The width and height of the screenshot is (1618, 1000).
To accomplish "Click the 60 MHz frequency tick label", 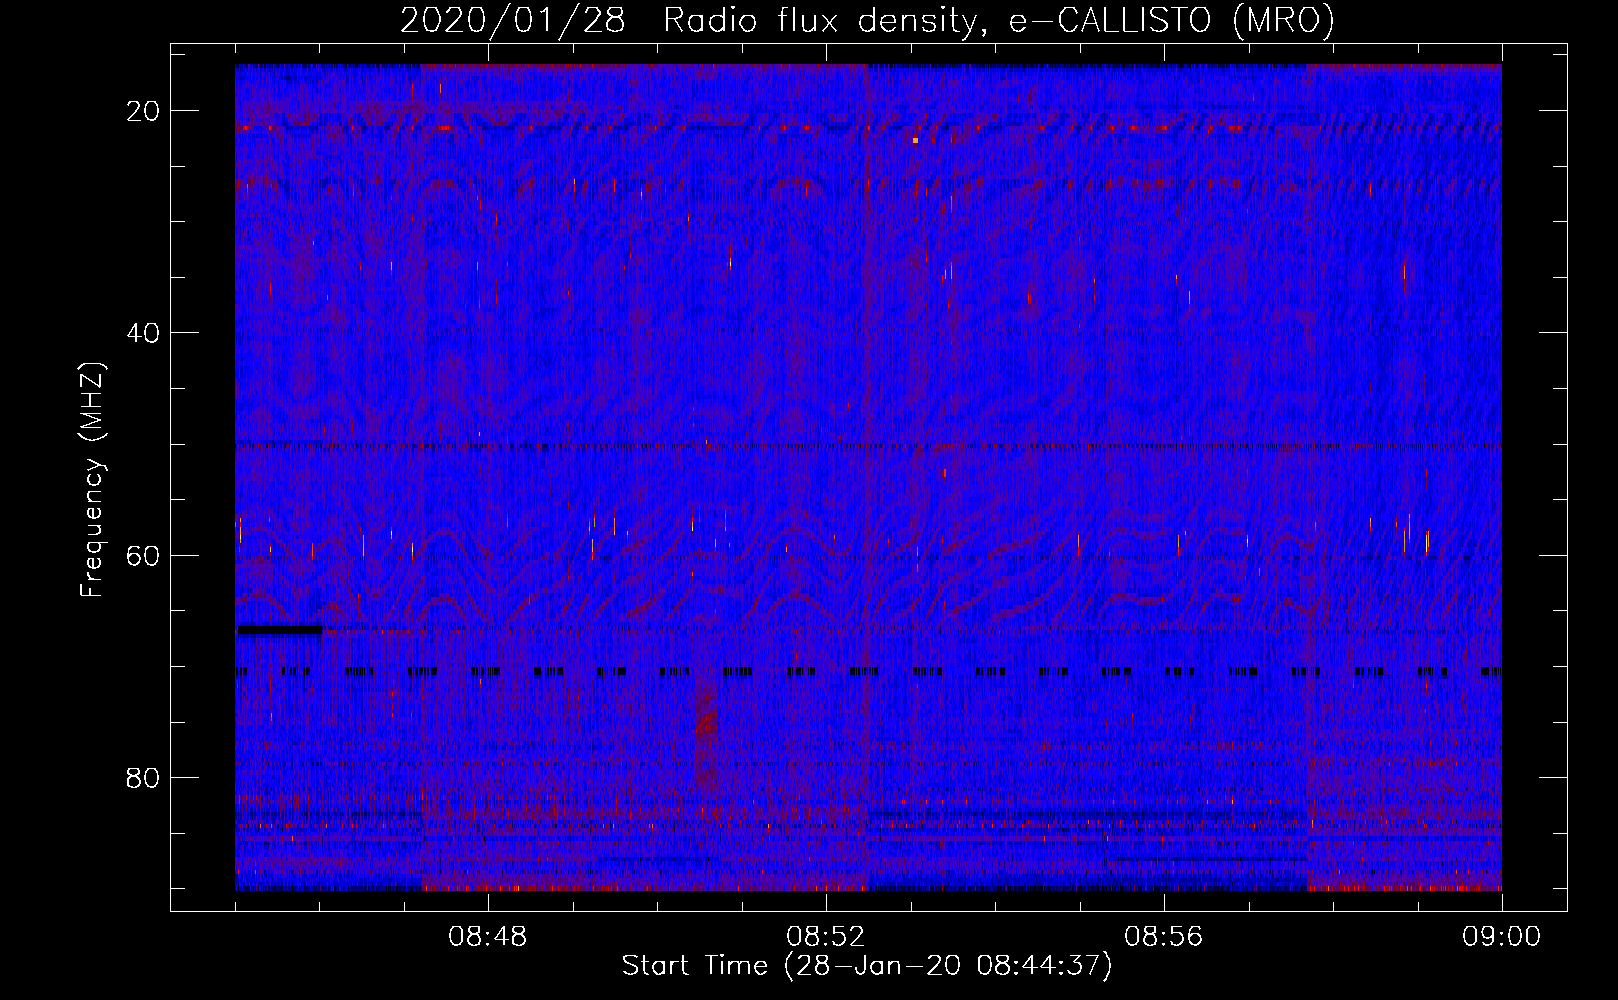I will pos(143,555).
